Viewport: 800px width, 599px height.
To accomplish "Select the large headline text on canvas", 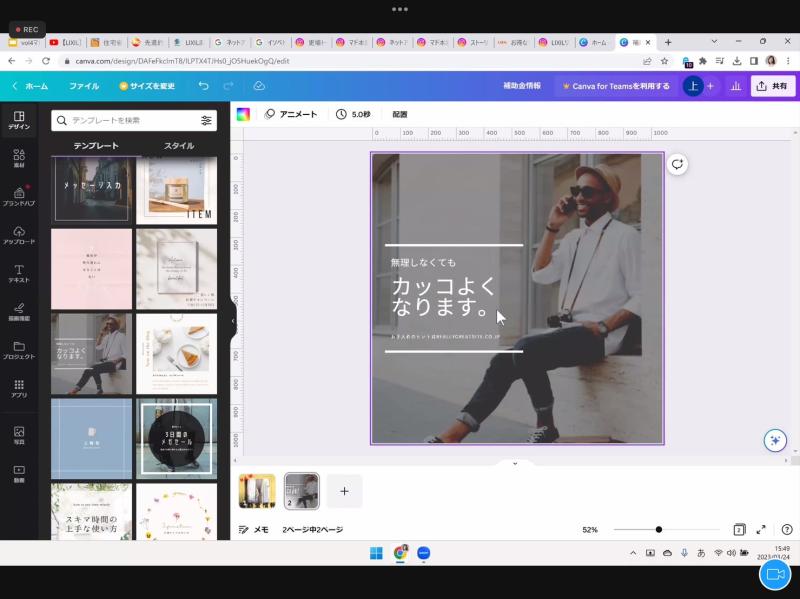I will coord(443,296).
